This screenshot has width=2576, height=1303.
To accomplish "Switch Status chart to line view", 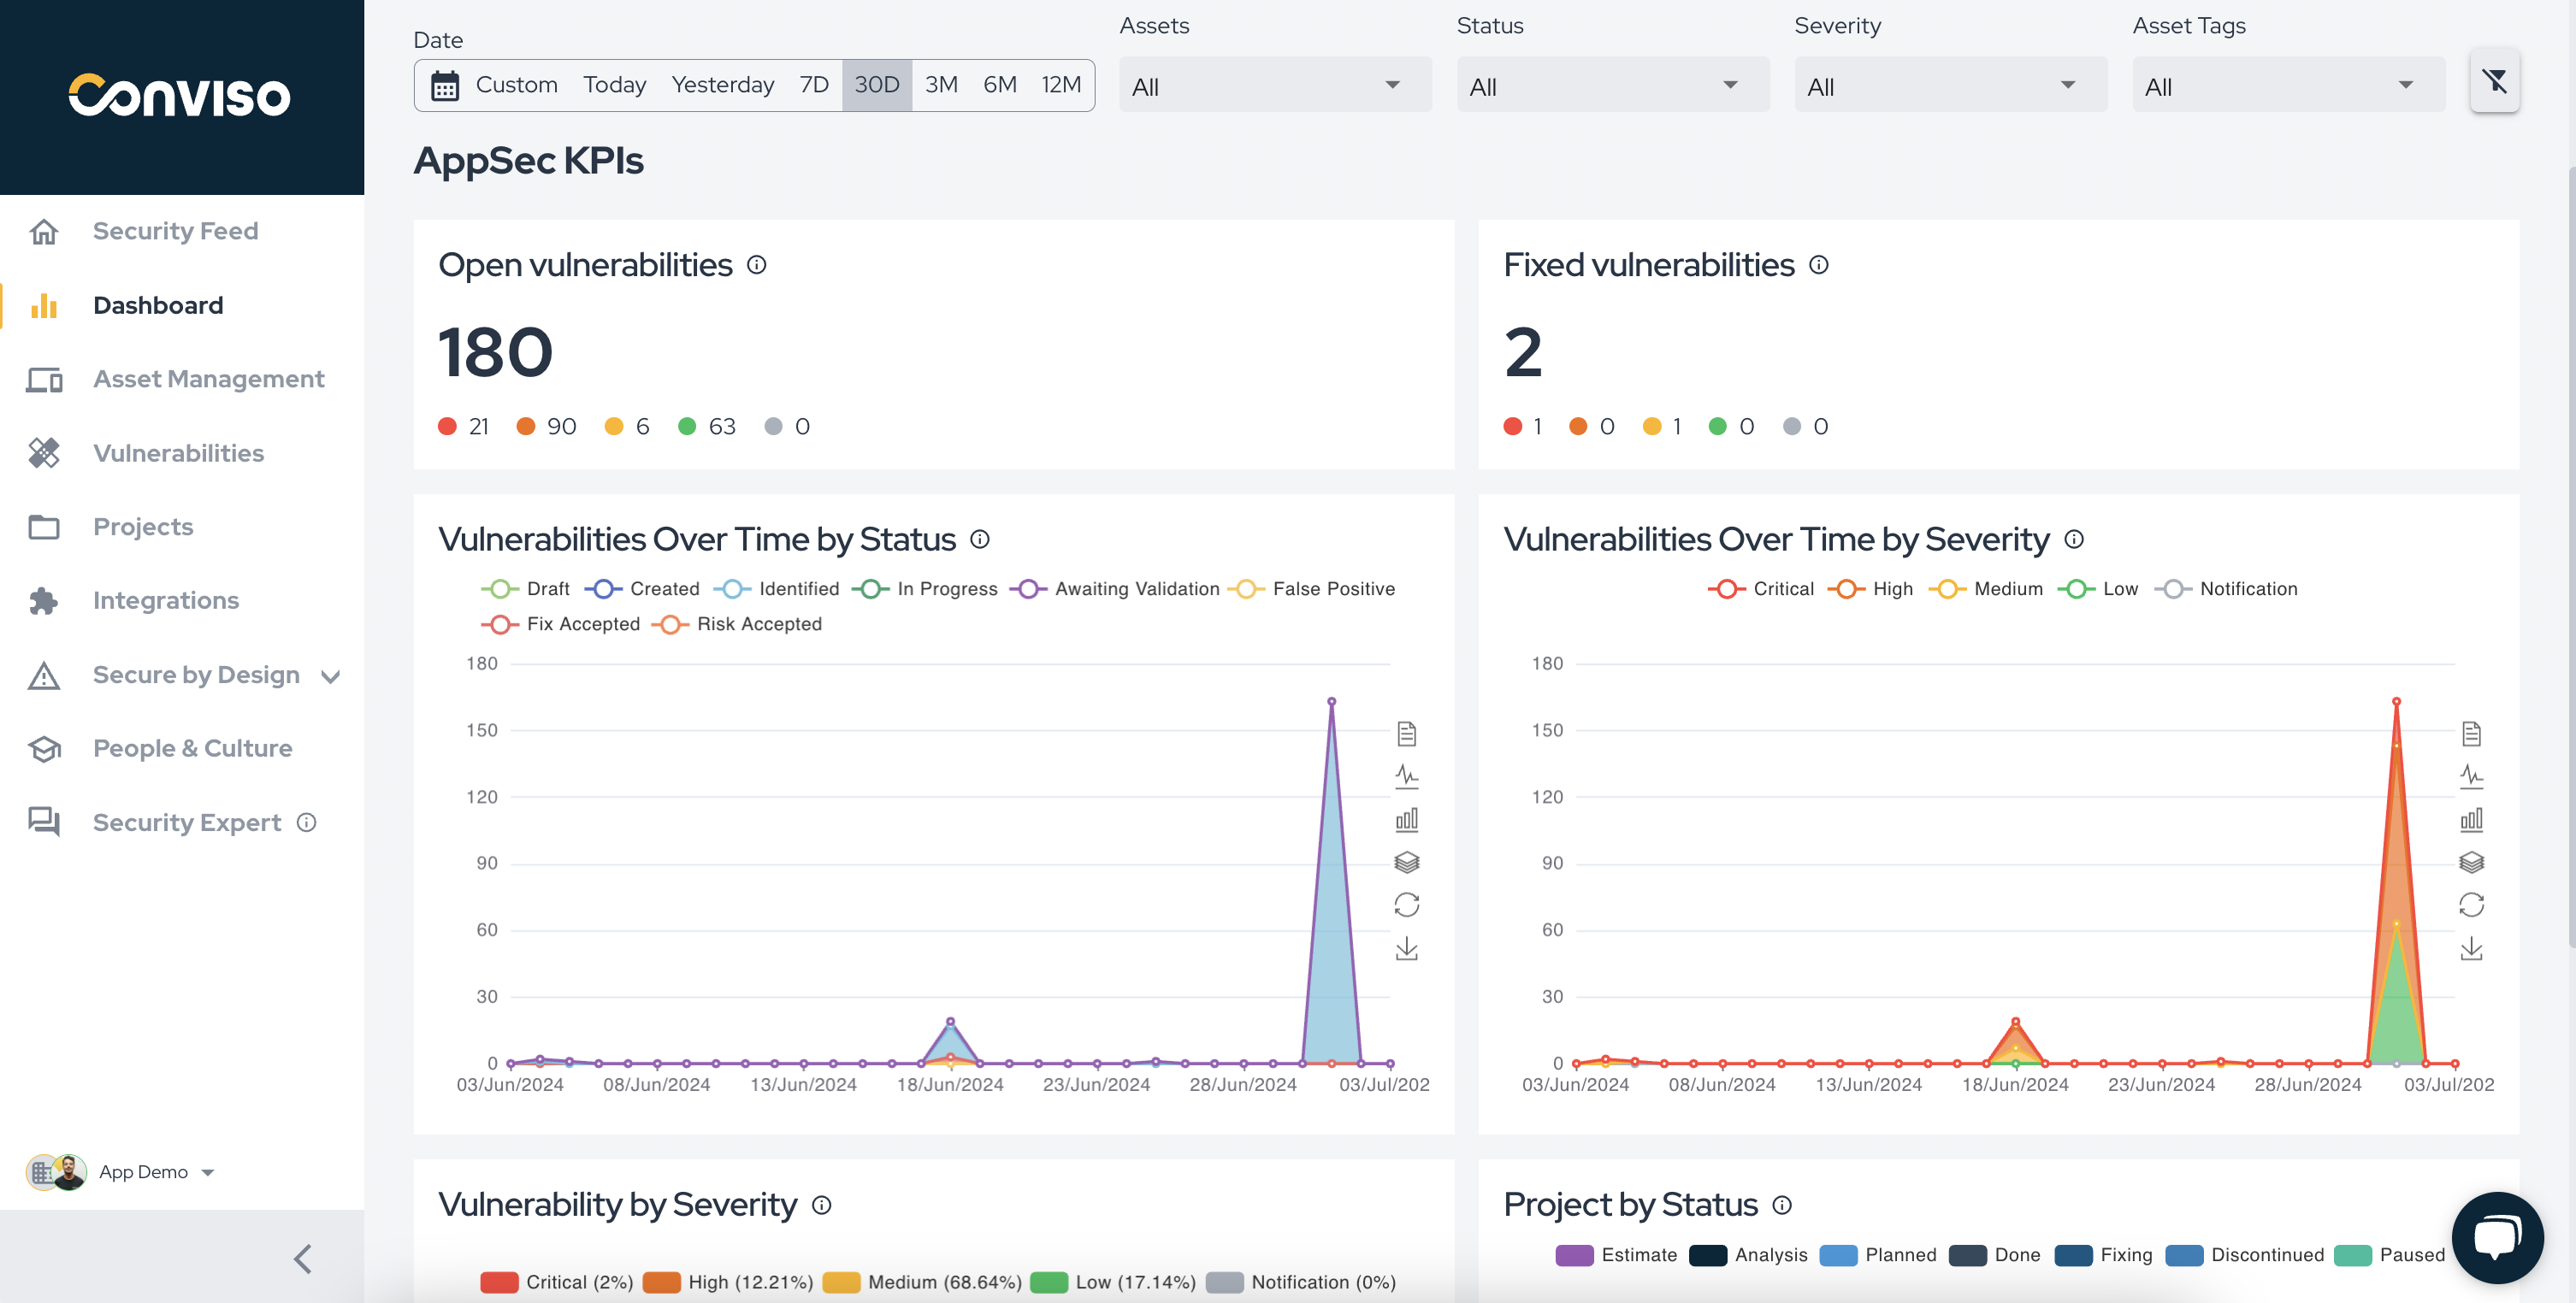I will coord(1406,777).
